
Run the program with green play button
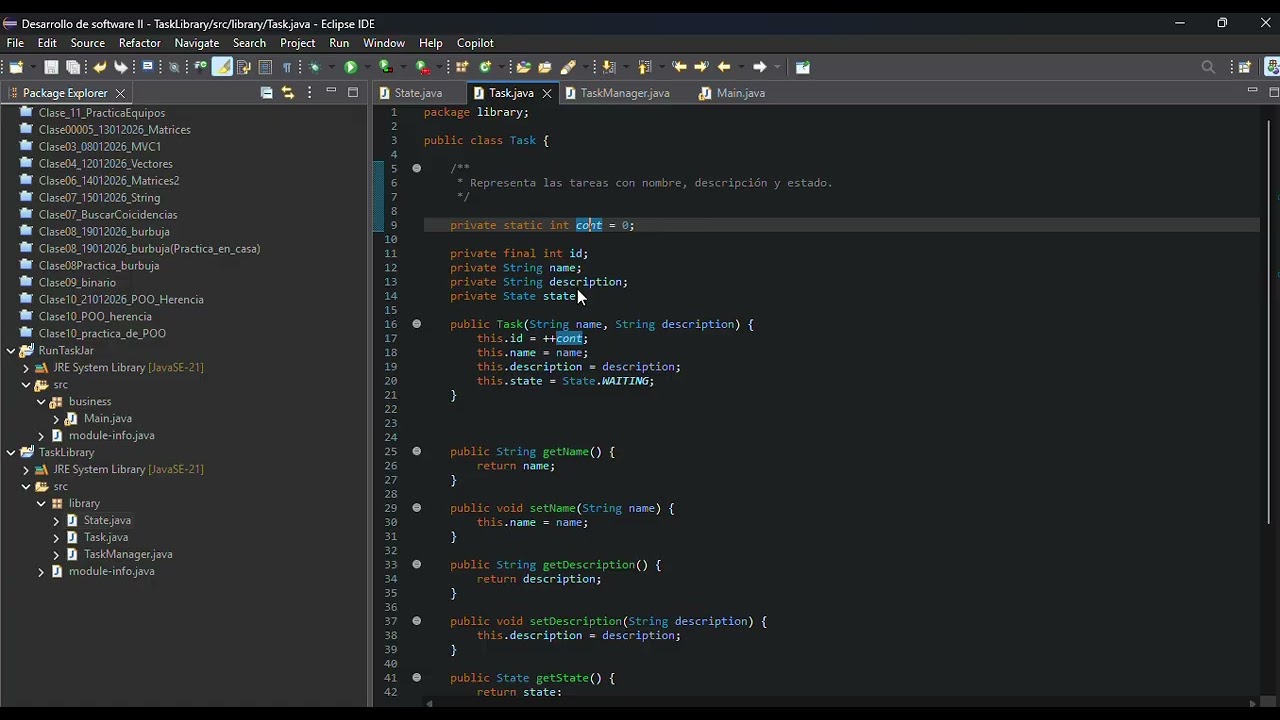pos(350,67)
